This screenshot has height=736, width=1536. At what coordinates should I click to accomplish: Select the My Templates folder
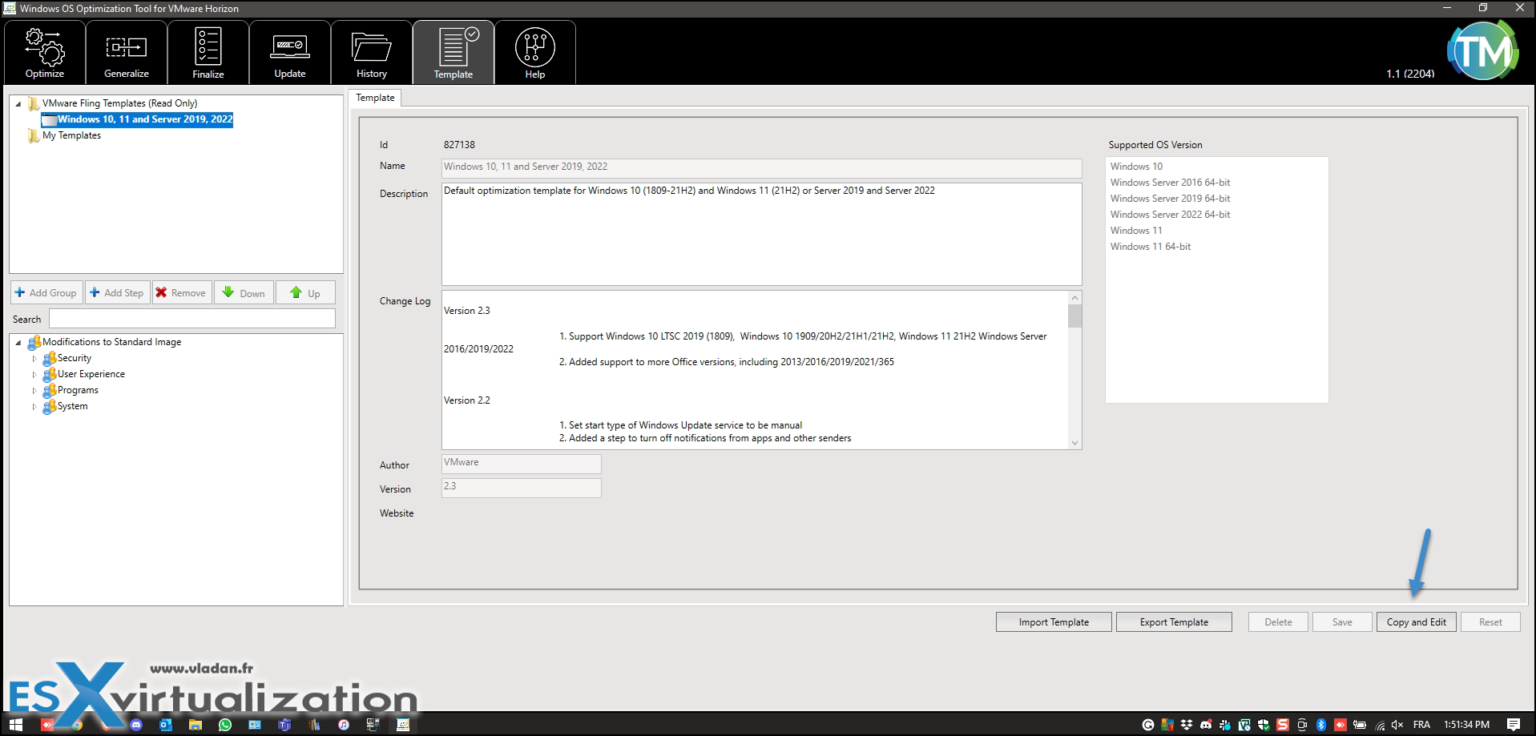coord(71,135)
